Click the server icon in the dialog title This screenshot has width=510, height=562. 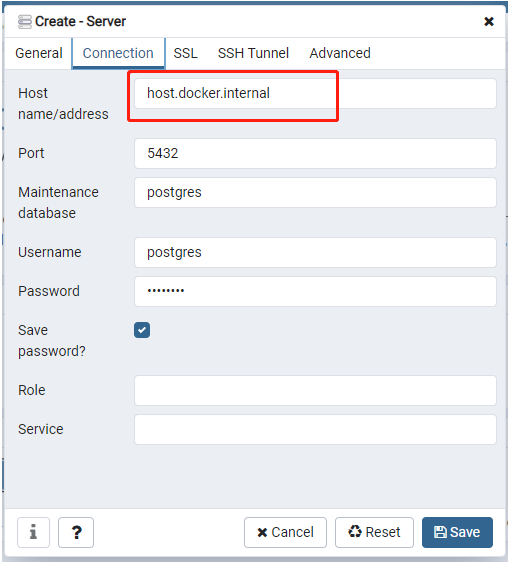tap(25, 22)
